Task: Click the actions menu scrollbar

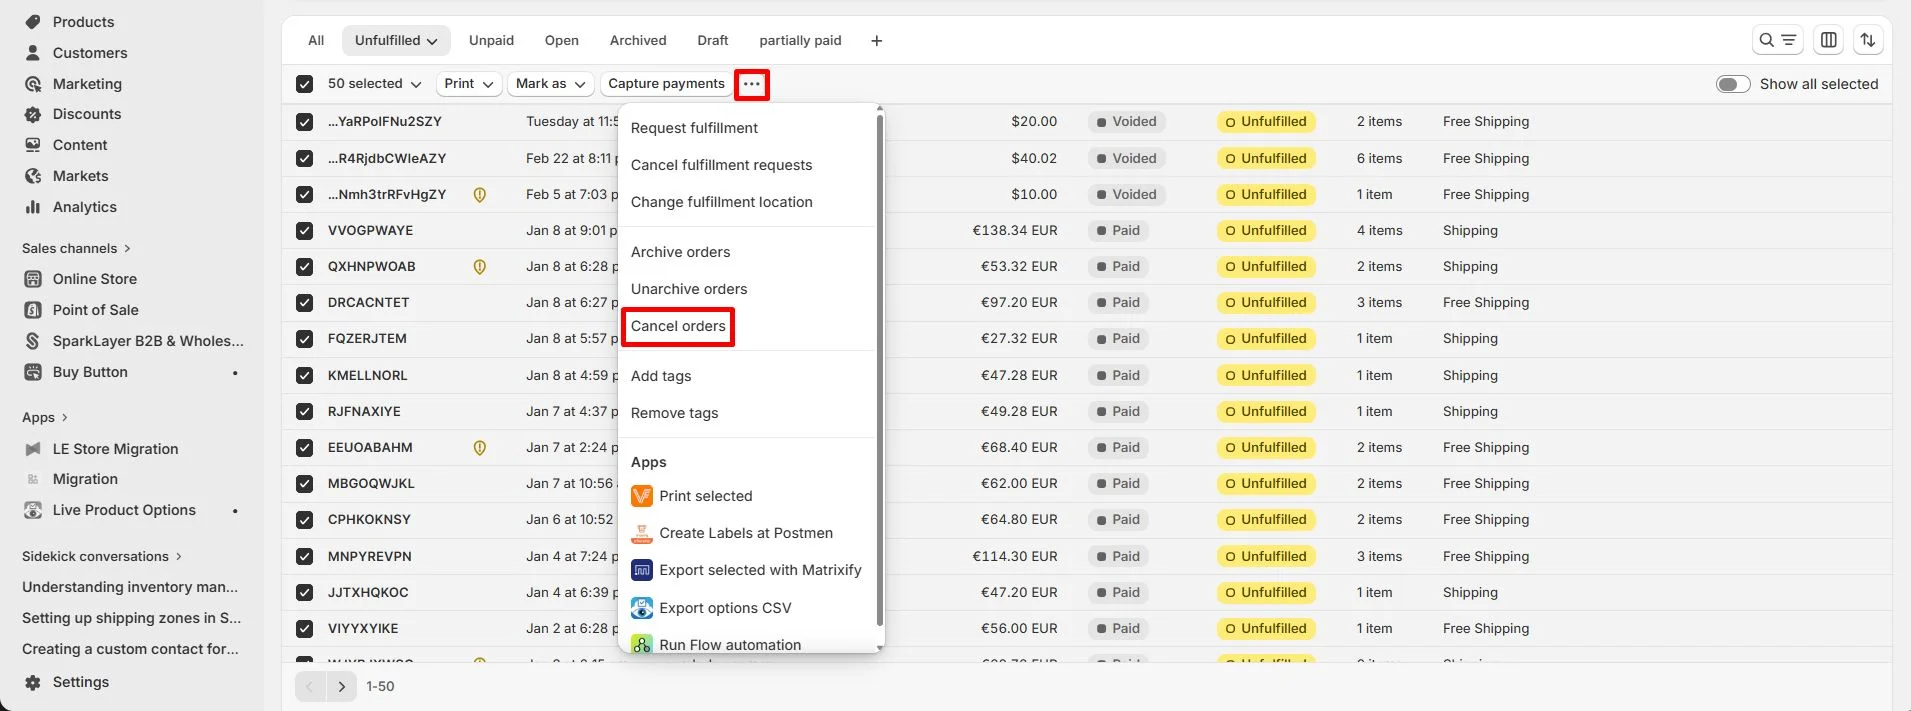Action: click(x=880, y=370)
